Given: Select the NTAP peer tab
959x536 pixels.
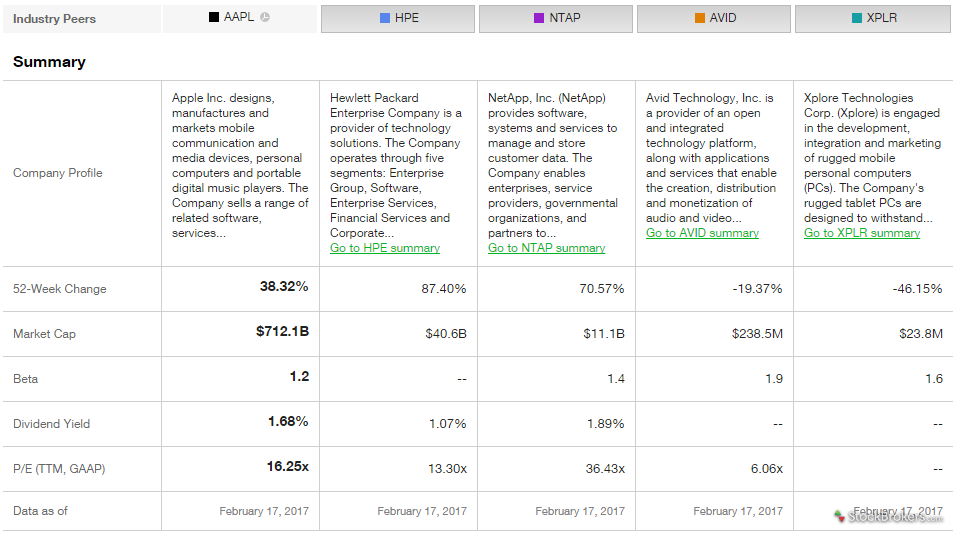Looking at the screenshot, I should pos(556,19).
